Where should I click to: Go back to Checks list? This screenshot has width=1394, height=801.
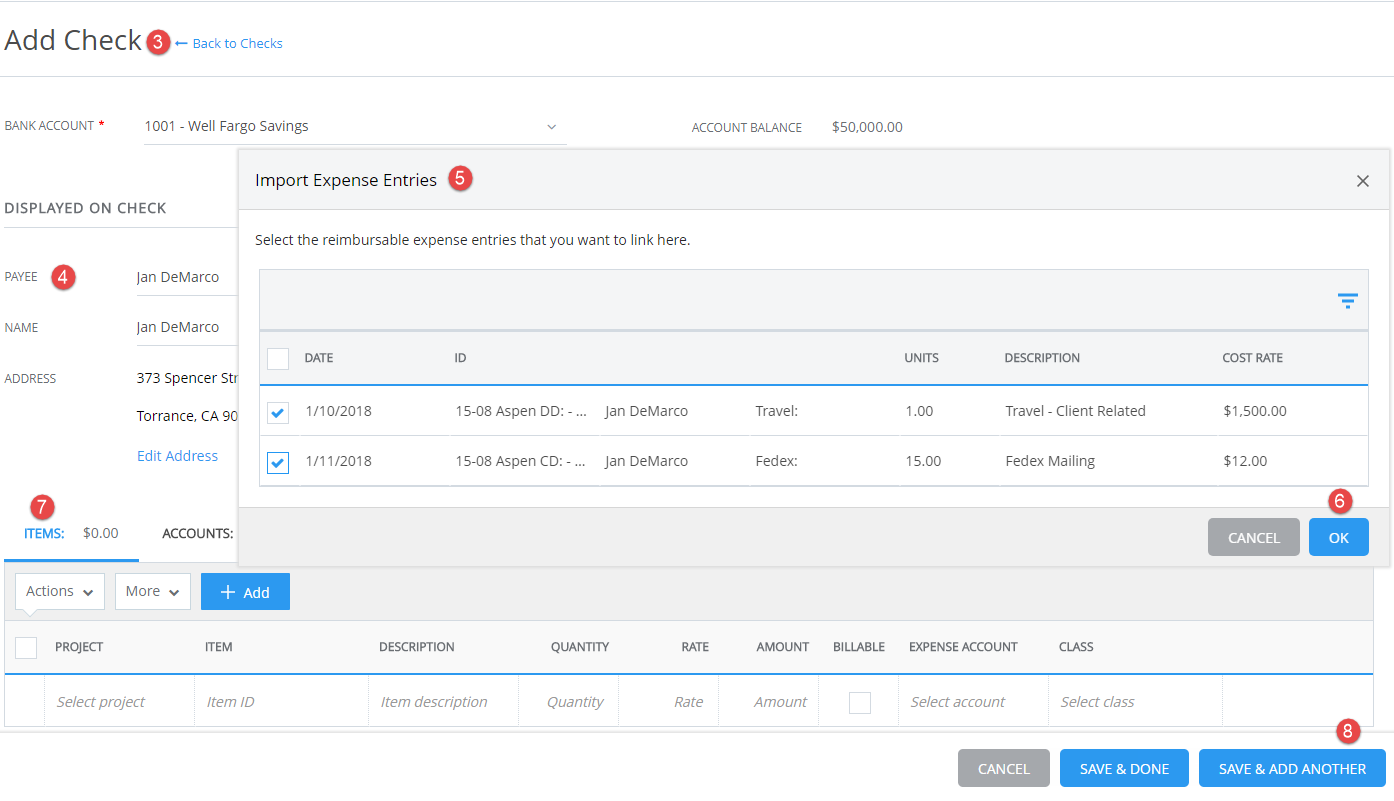pos(229,43)
